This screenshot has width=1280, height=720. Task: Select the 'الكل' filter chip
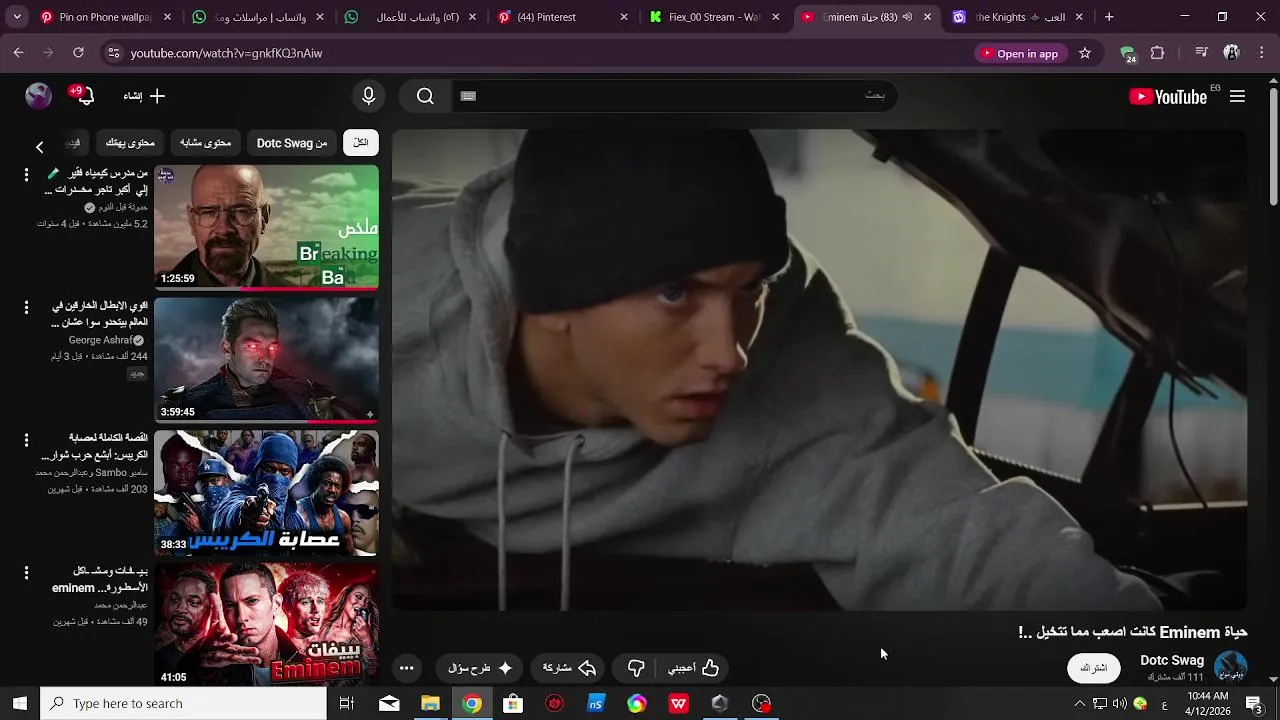[x=360, y=143]
